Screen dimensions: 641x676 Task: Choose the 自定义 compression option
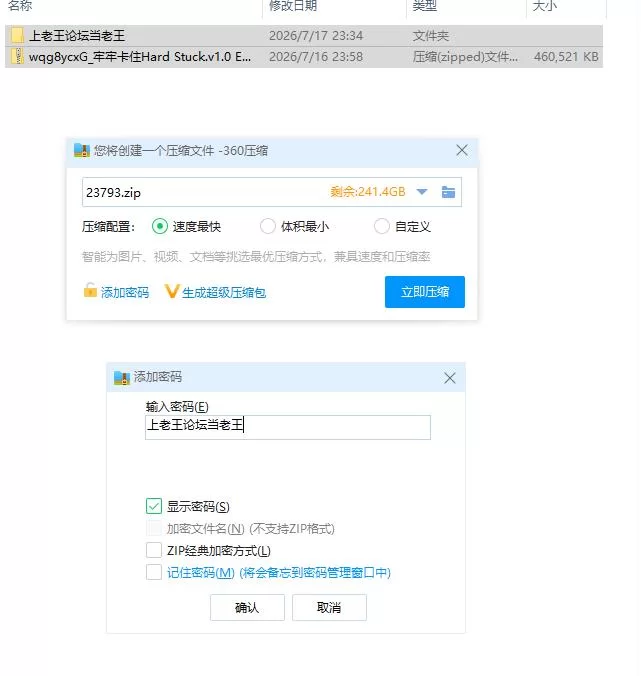click(381, 226)
